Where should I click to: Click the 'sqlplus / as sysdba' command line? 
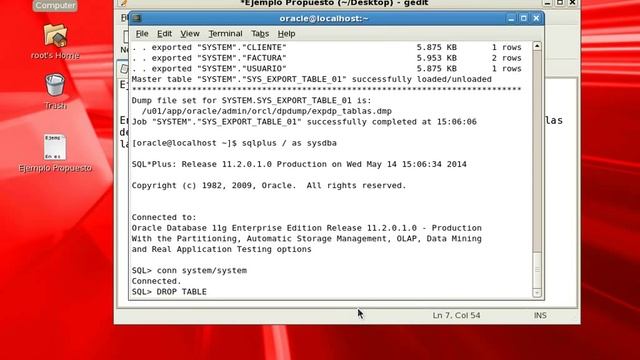[x=234, y=143]
